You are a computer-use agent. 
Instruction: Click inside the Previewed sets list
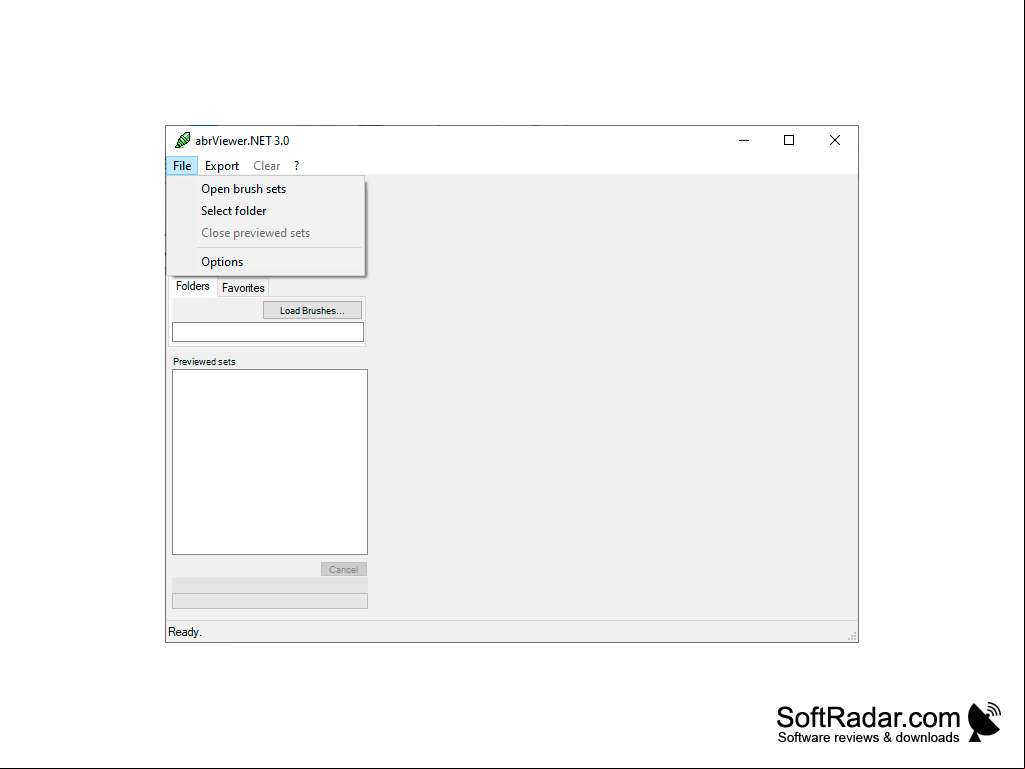[270, 462]
